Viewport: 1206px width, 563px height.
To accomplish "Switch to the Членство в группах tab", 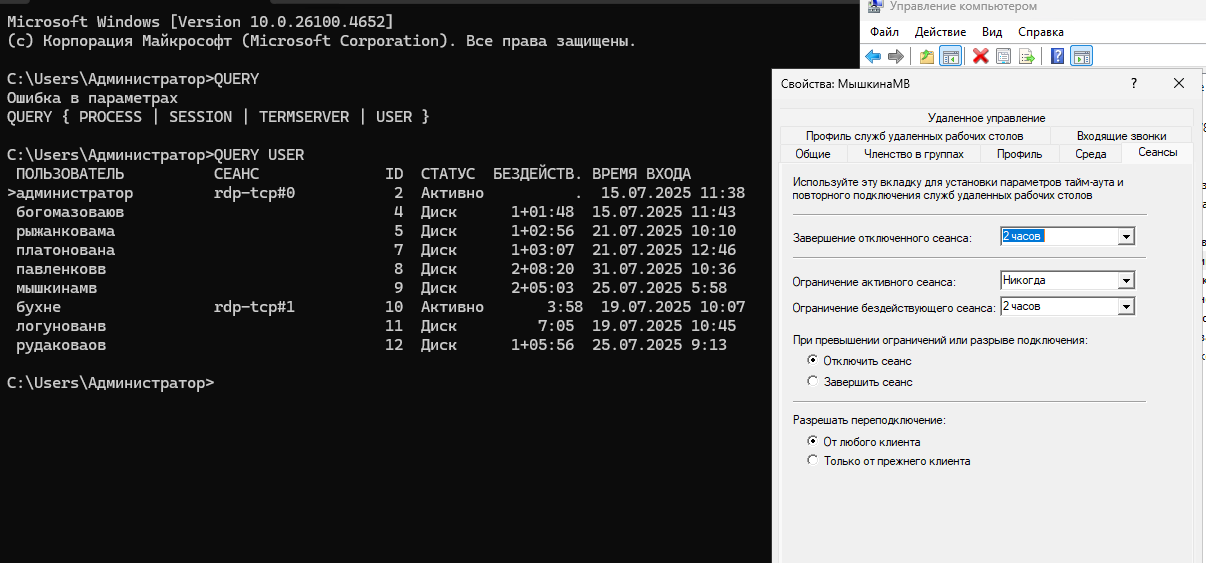I will [x=914, y=154].
